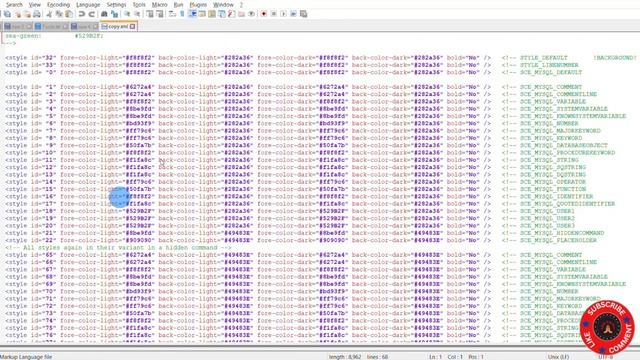
Task: Click the Copy toolbar icon
Action: [59, 14]
